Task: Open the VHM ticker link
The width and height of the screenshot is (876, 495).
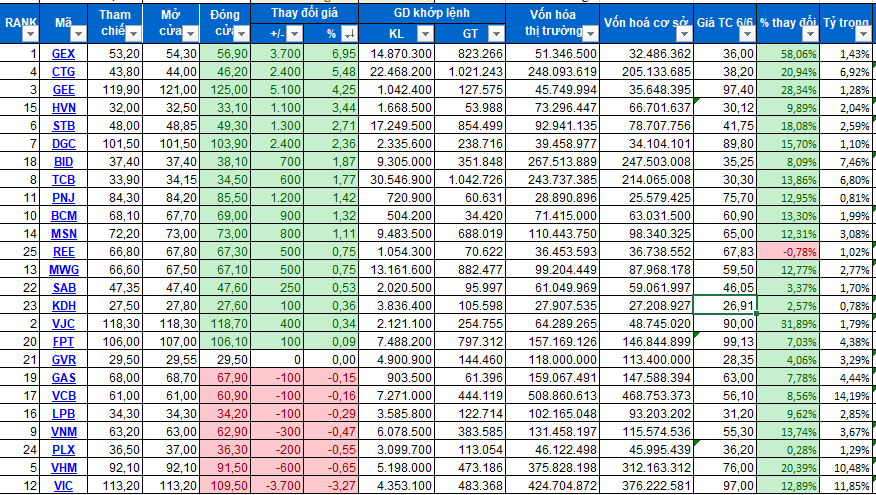Action: (x=63, y=468)
